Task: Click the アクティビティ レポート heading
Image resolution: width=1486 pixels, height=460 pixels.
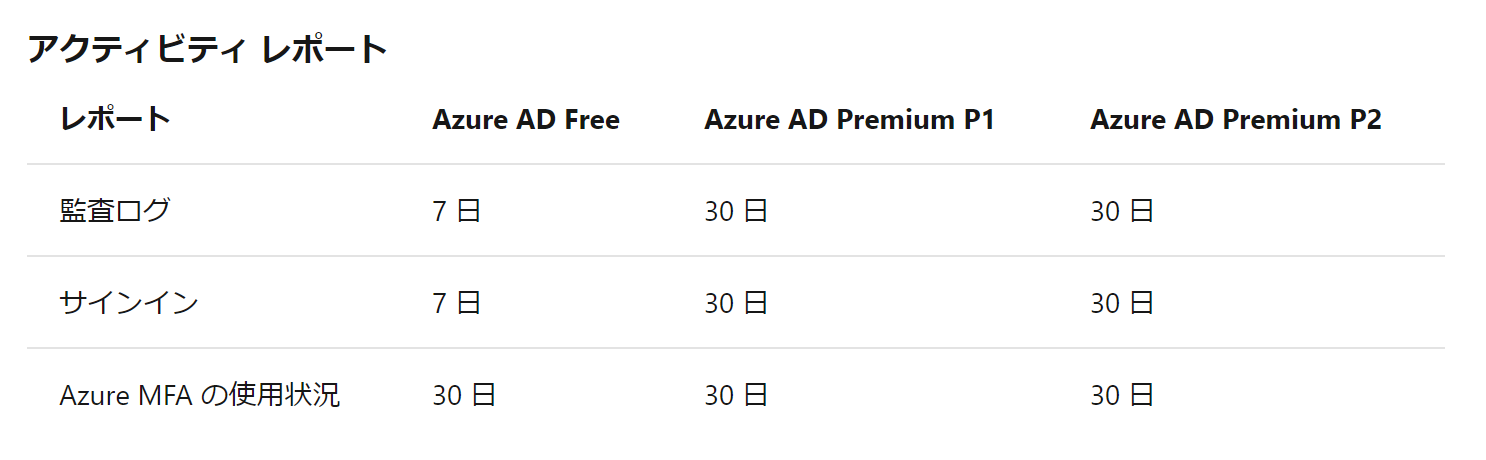Action: pyautogui.click(x=207, y=49)
